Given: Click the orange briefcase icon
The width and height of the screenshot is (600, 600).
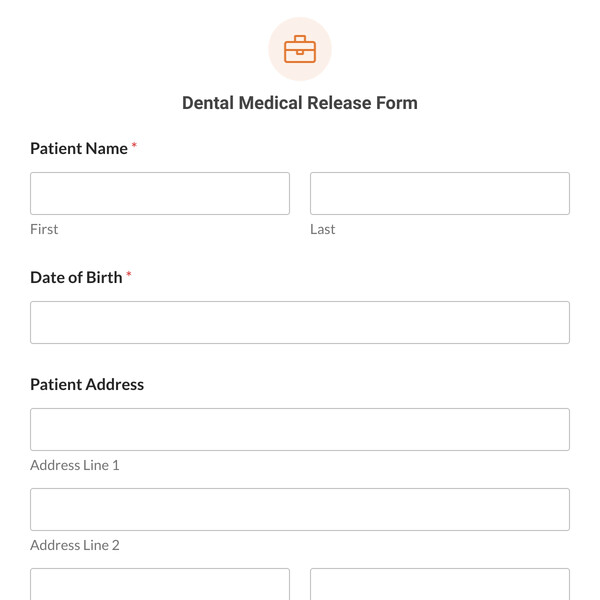Looking at the screenshot, I should (x=300, y=49).
